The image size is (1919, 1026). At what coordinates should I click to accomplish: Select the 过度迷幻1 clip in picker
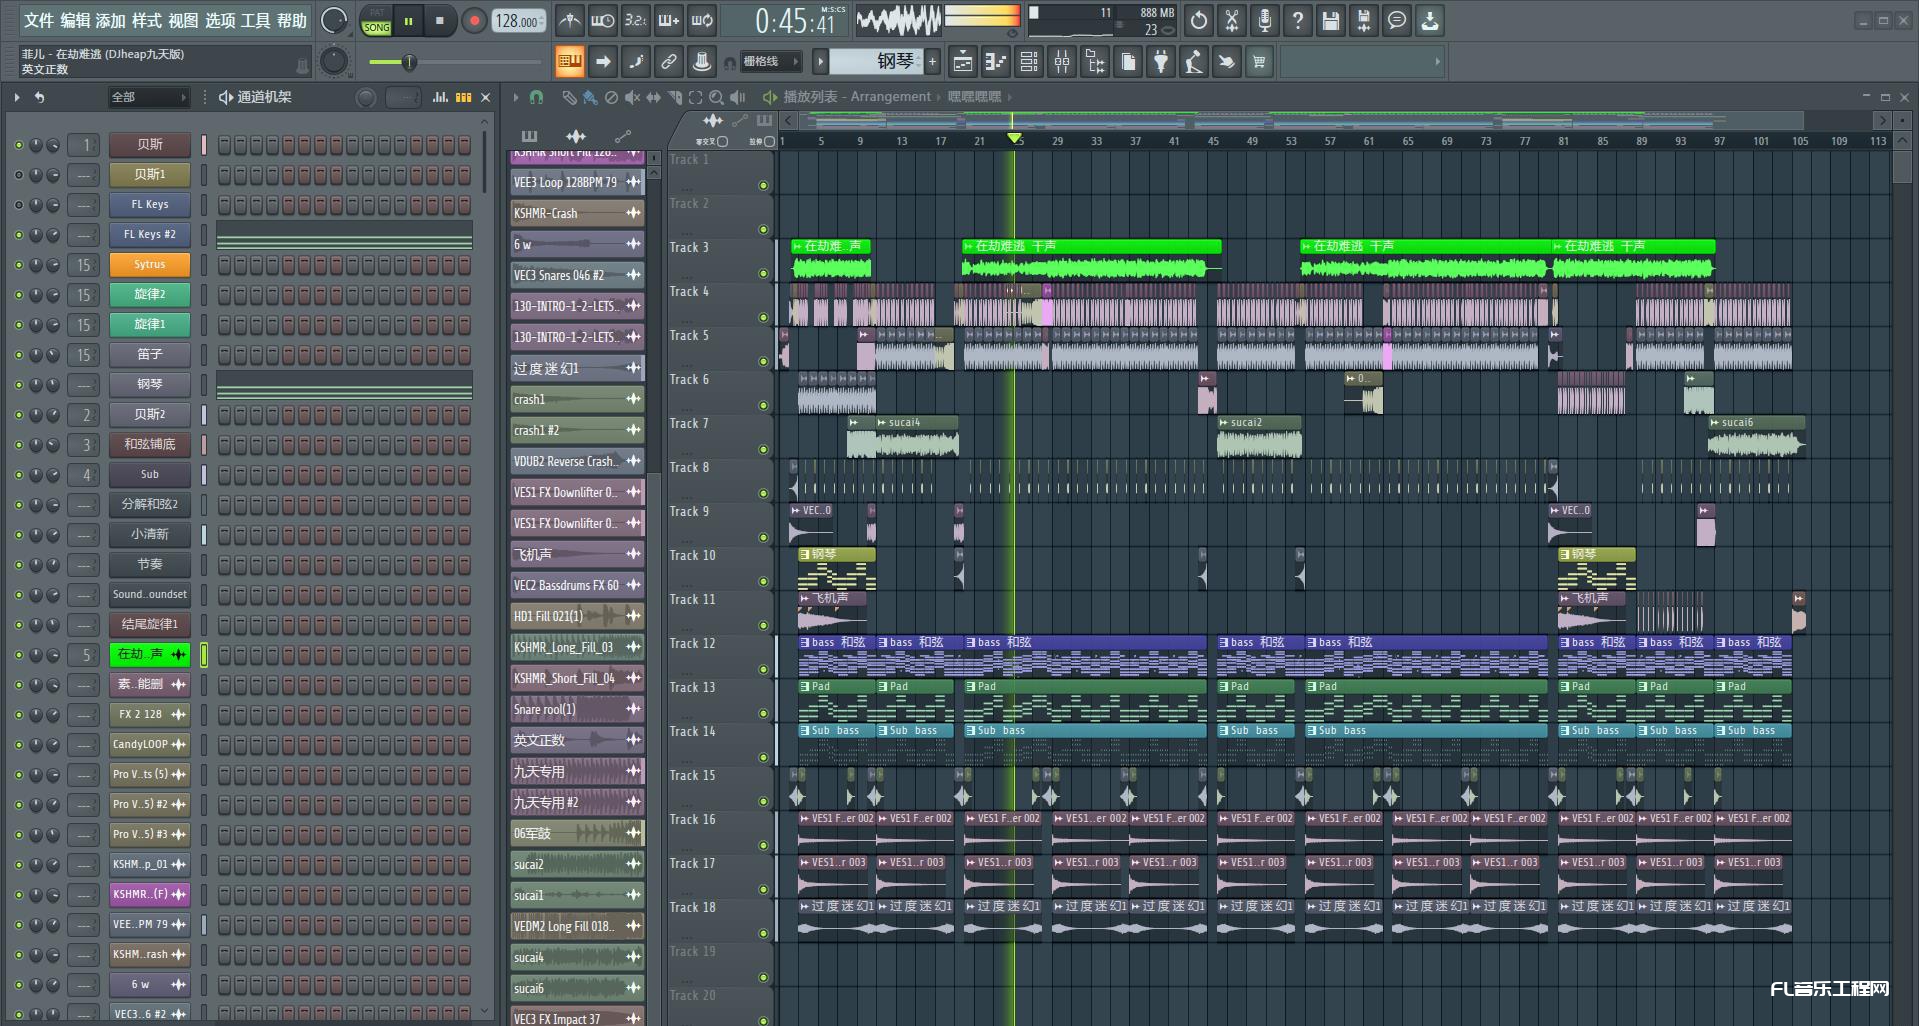(x=577, y=369)
